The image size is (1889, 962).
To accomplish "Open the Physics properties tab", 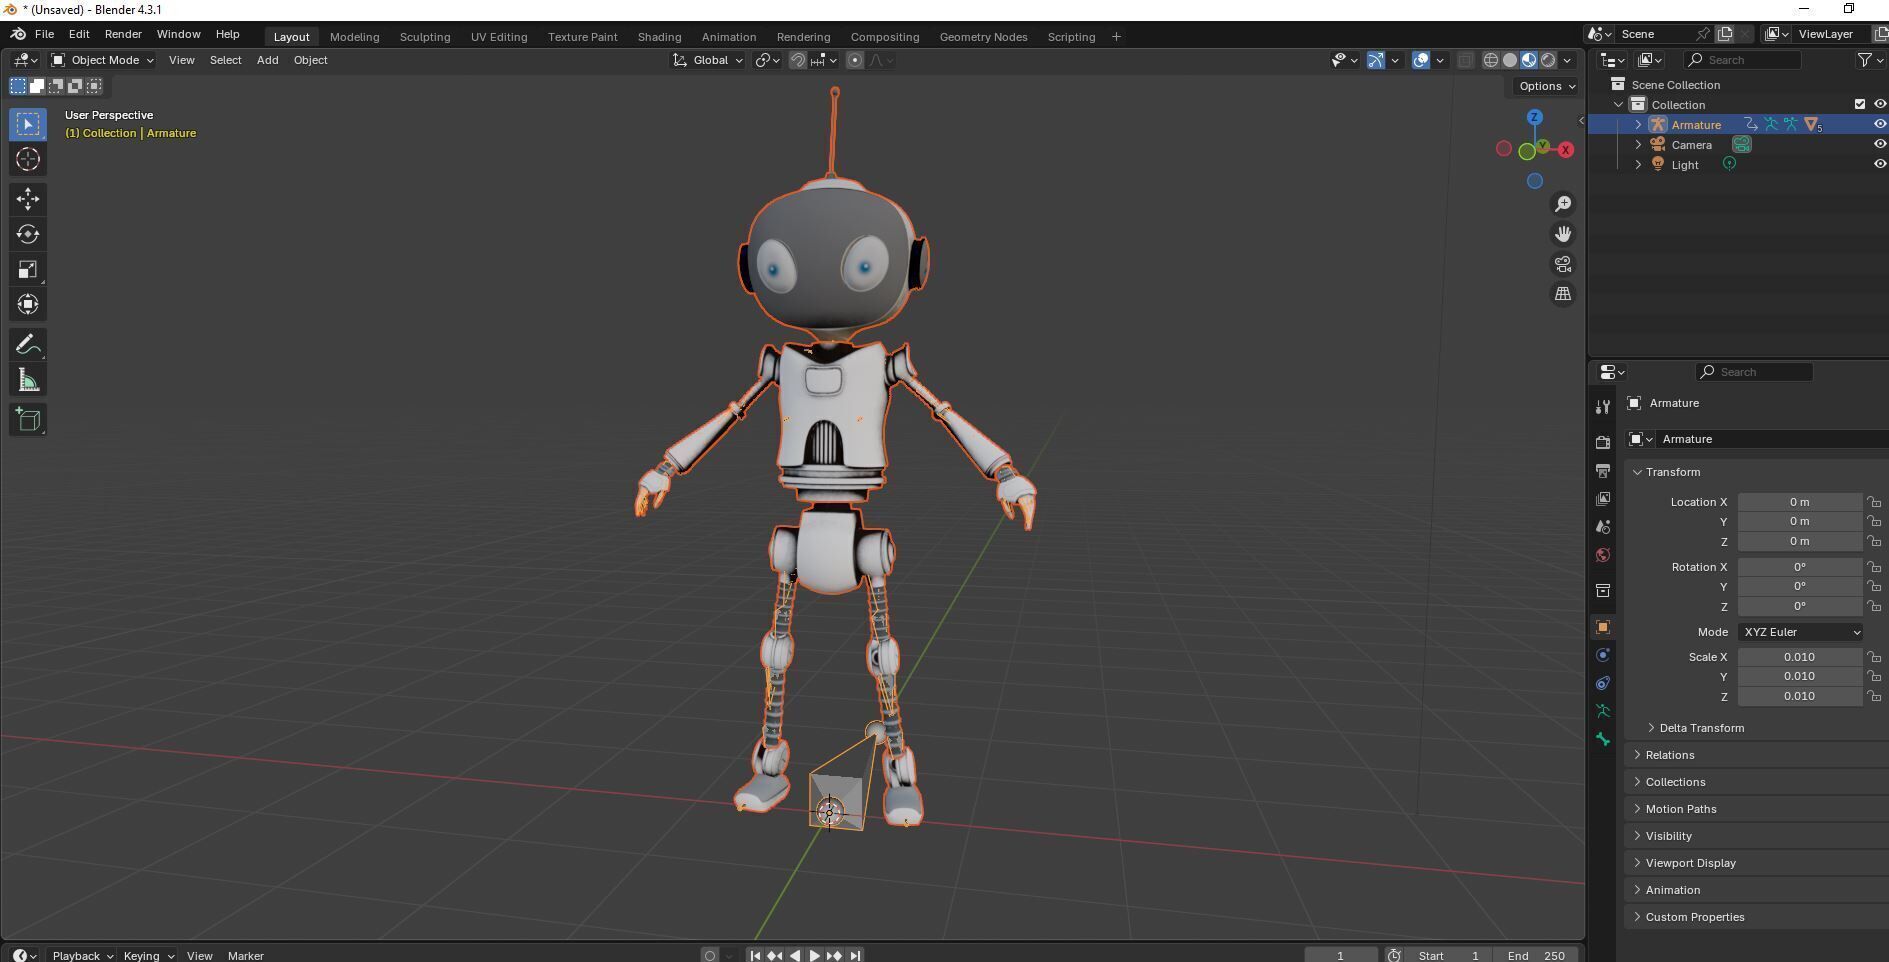I will coord(1603,655).
